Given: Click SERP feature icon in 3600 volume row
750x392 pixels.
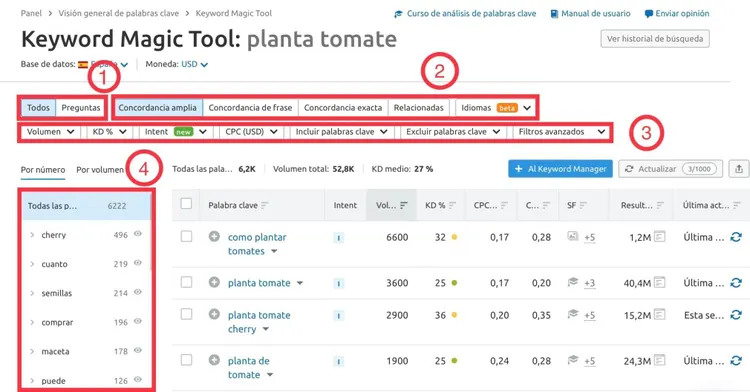Looking at the screenshot, I should tap(573, 282).
